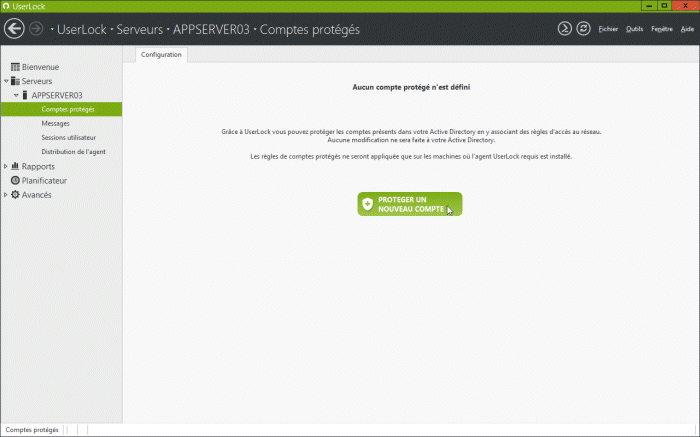The width and height of the screenshot is (700, 437).
Task: Click APPSERVER03 in the breadcrumb
Action: 211,29
